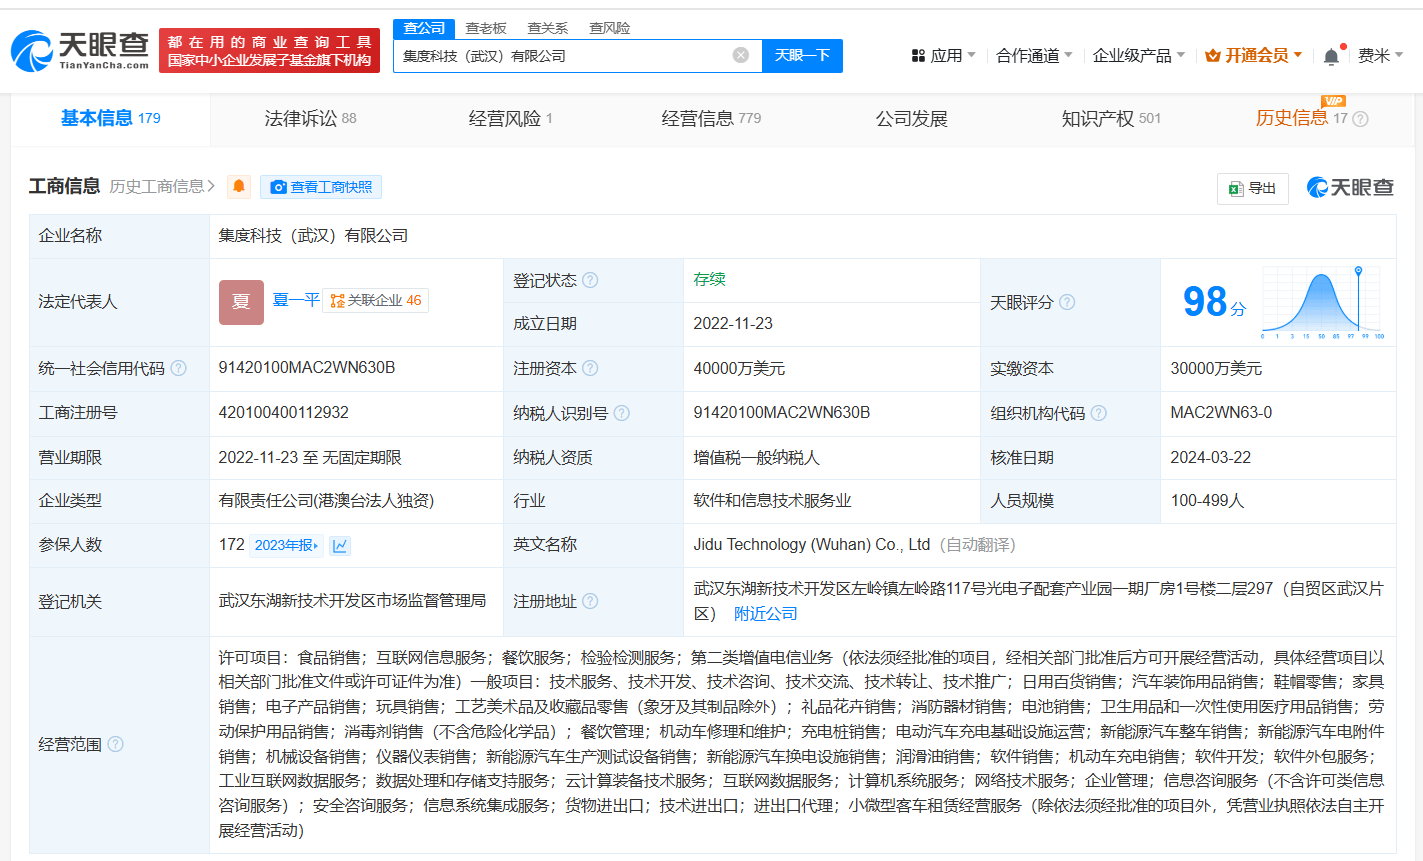This screenshot has width=1423, height=861.
Task: Open the 开通会员 dropdown
Action: pyautogui.click(x=1254, y=55)
